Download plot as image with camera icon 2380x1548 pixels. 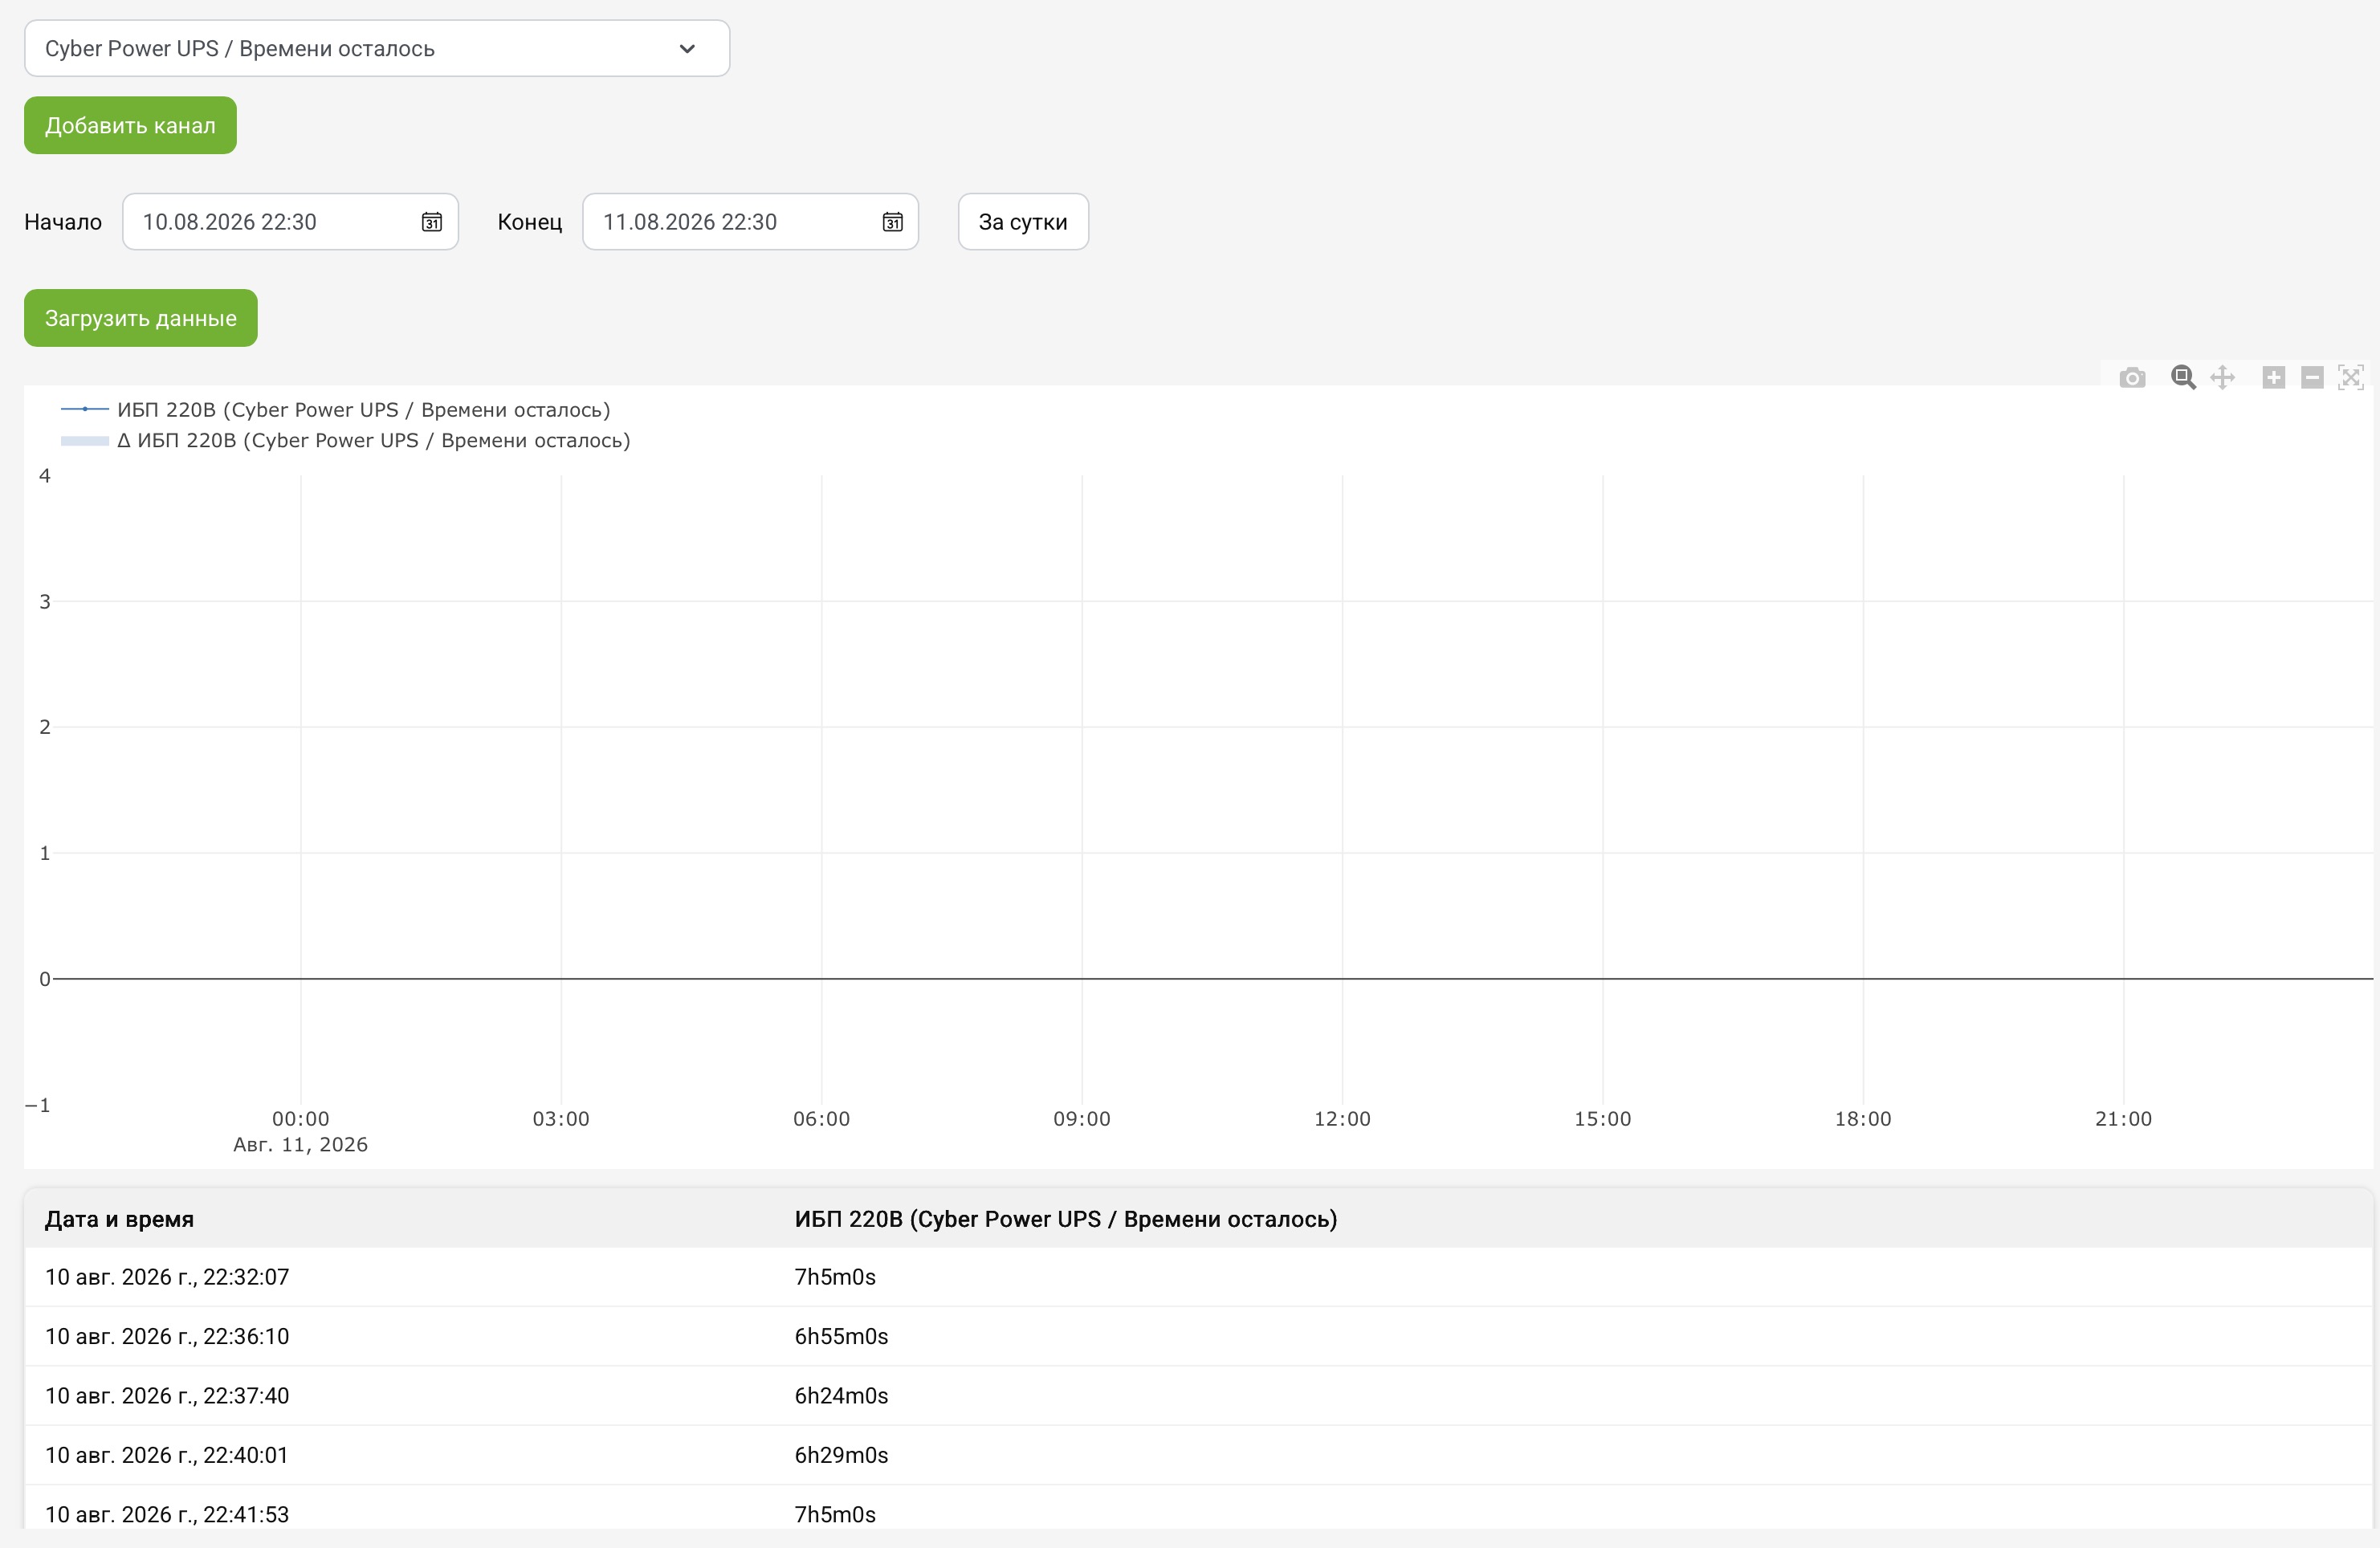point(2132,377)
